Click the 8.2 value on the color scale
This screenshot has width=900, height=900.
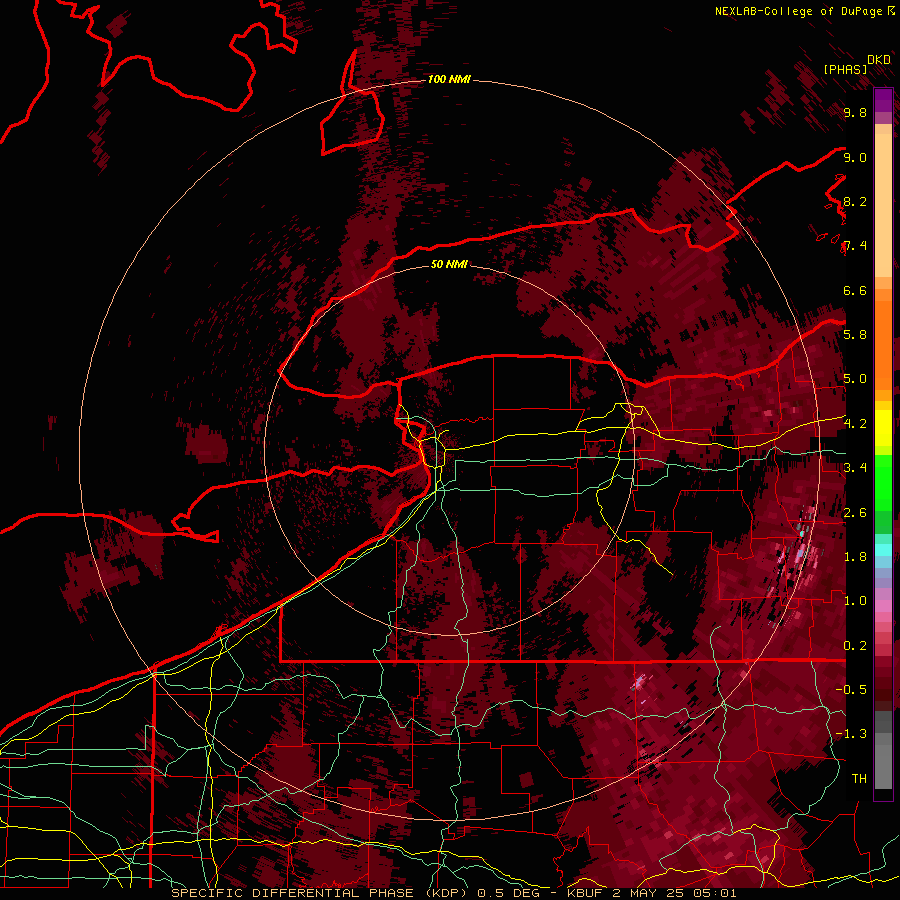pyautogui.click(x=855, y=201)
